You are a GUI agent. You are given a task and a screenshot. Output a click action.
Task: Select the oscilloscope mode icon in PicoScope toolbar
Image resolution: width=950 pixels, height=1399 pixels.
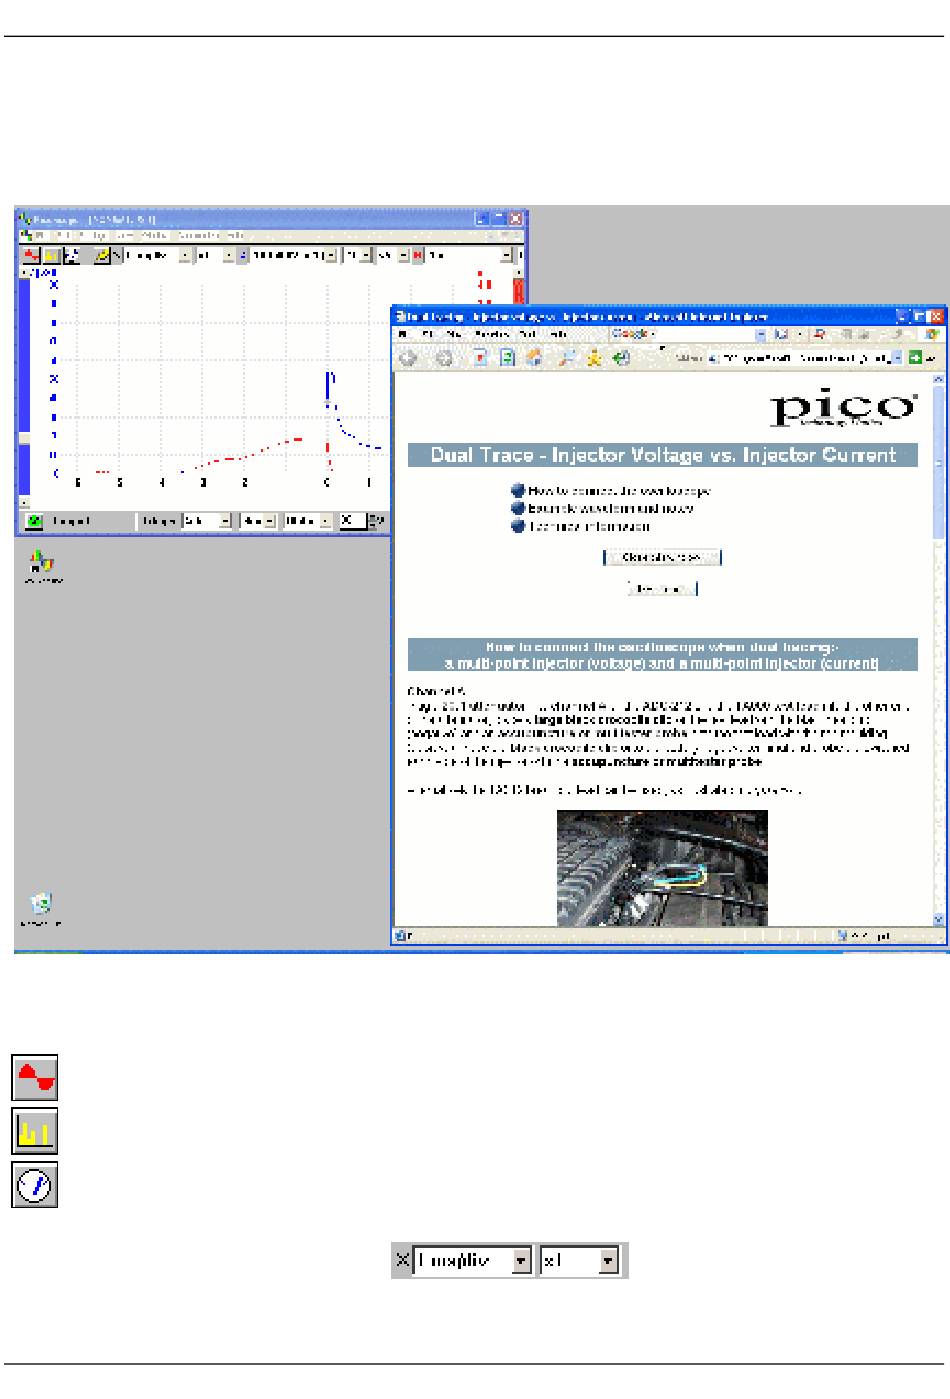[x=31, y=255]
